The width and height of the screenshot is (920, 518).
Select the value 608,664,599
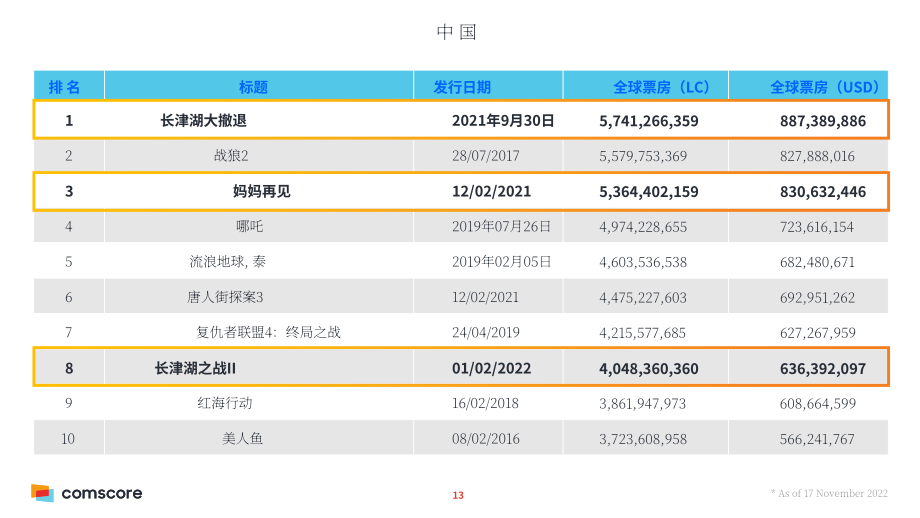pyautogui.click(x=817, y=404)
